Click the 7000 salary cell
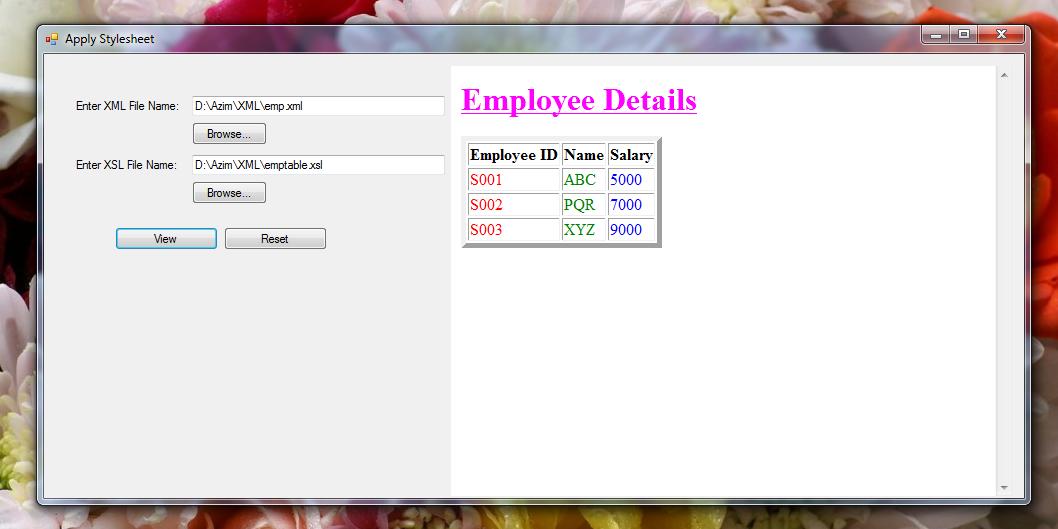 click(x=632, y=205)
